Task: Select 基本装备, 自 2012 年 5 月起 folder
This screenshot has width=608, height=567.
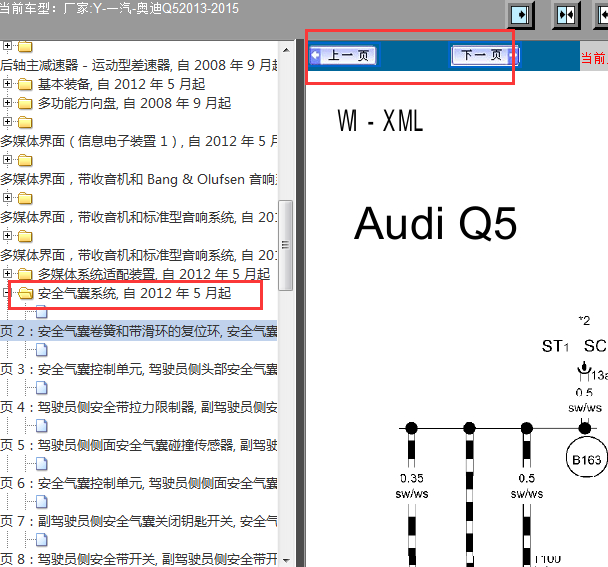Action: click(121, 84)
